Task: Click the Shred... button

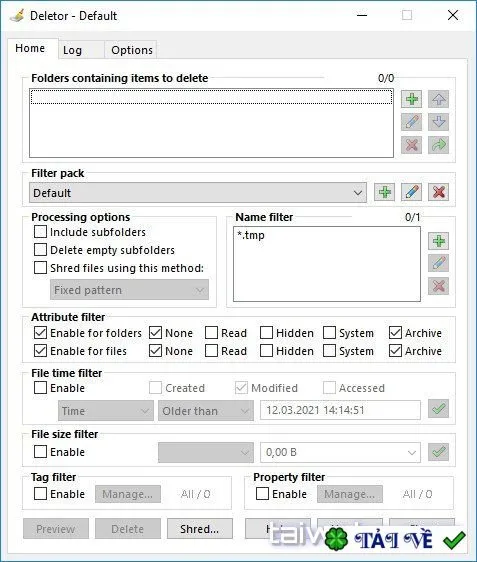Action: [x=200, y=528]
